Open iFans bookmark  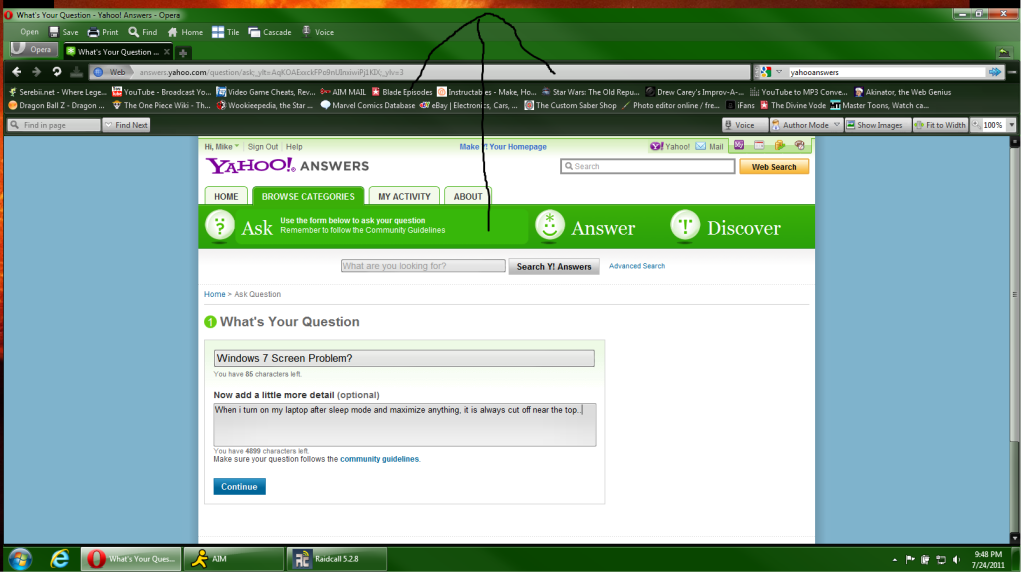[x=741, y=105]
